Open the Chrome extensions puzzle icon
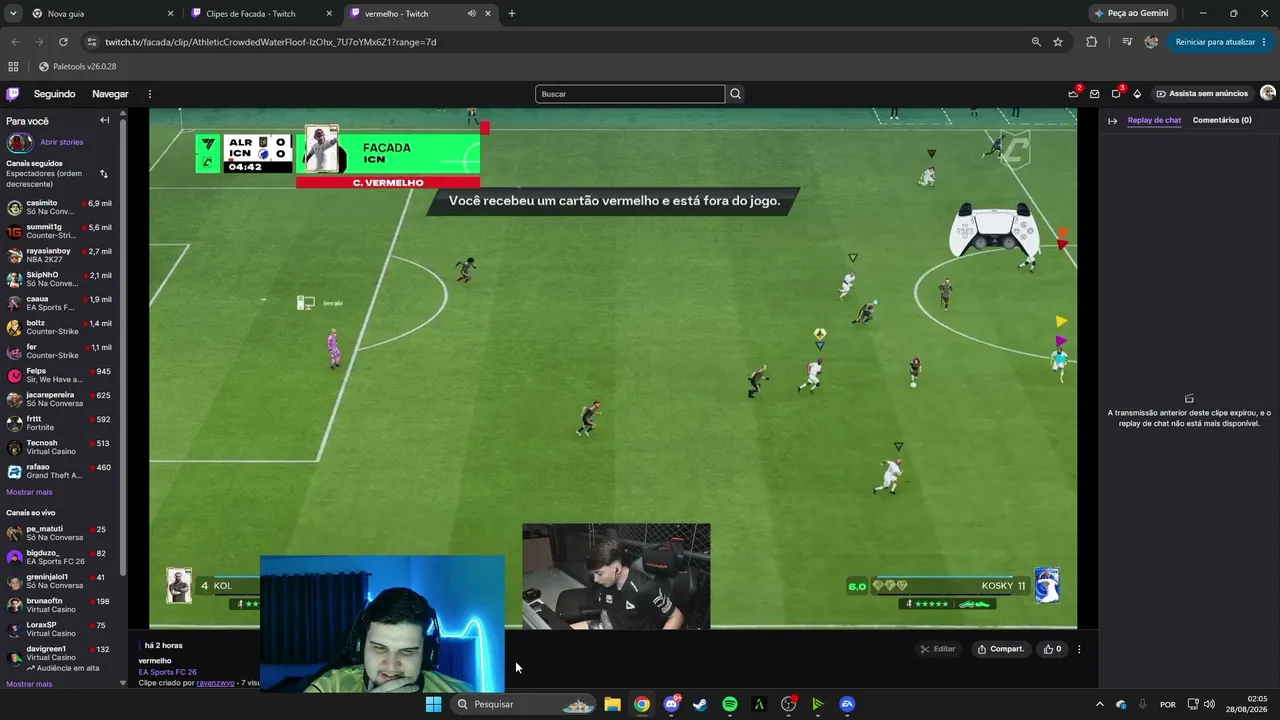The width and height of the screenshot is (1280, 720). [x=1091, y=42]
